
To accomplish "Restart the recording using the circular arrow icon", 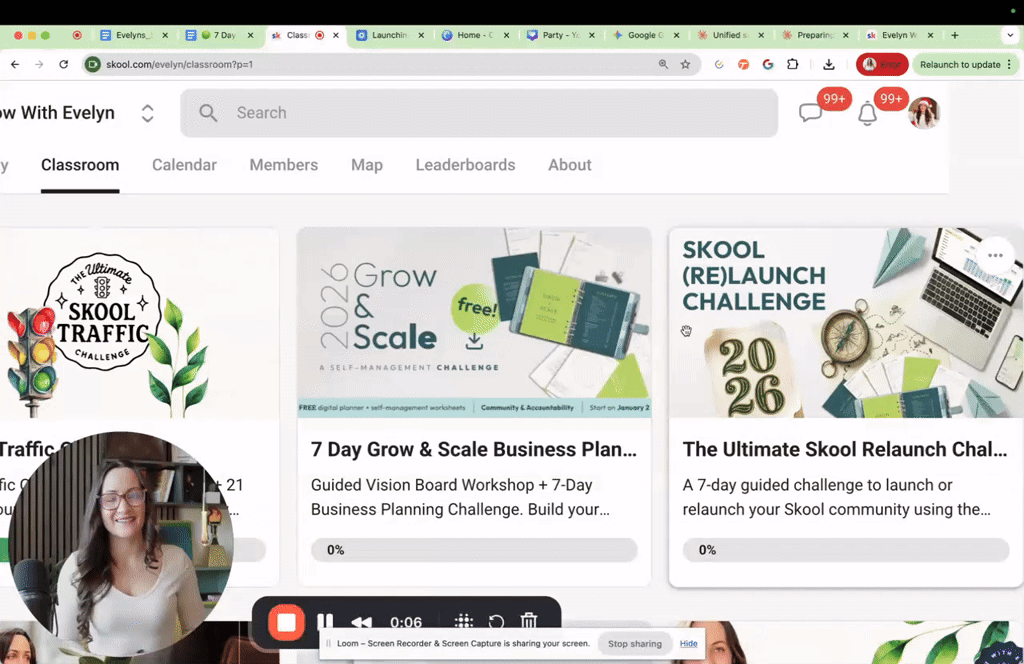I will pos(495,621).
